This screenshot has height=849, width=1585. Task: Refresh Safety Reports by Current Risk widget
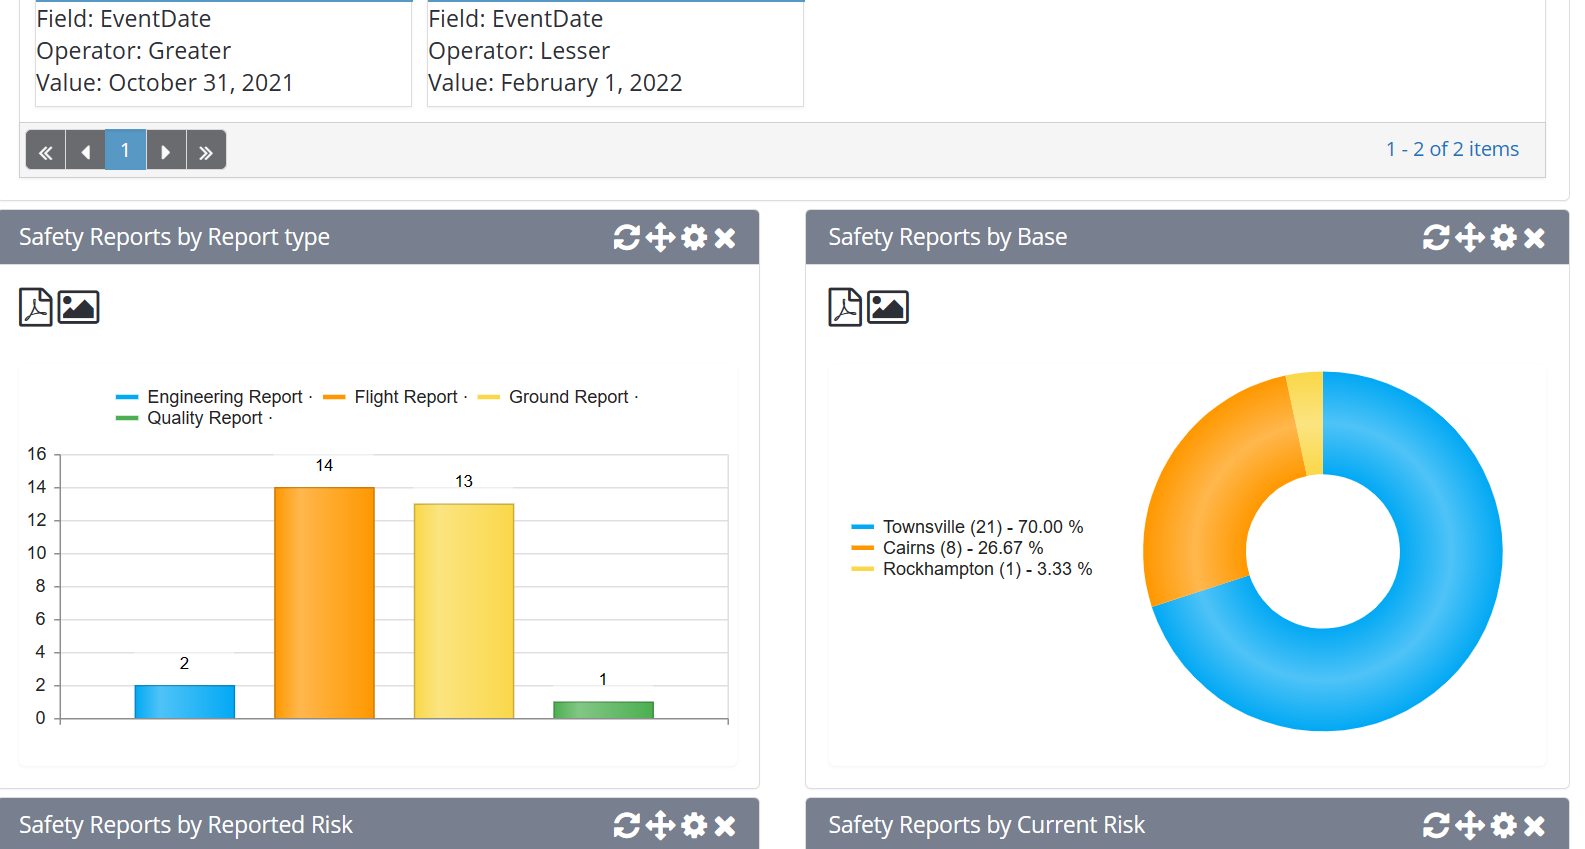click(1436, 825)
